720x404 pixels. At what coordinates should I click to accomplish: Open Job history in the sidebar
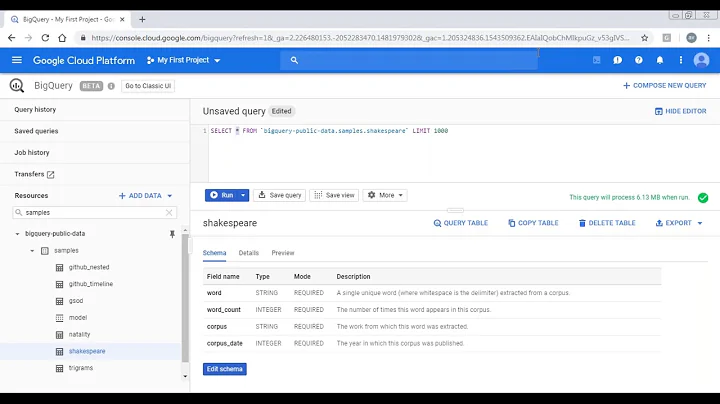coord(32,153)
